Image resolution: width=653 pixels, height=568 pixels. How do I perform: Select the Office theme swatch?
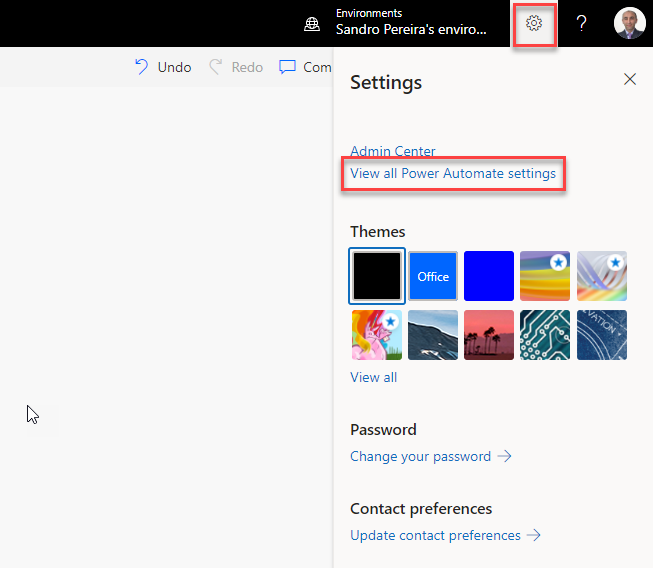coord(433,276)
